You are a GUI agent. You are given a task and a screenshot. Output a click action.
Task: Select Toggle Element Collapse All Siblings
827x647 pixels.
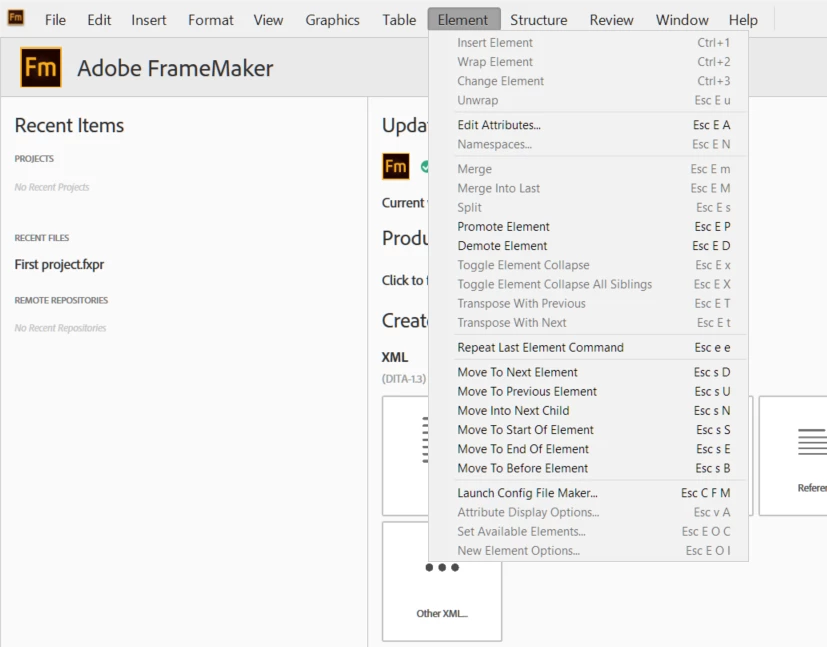click(x=589, y=284)
